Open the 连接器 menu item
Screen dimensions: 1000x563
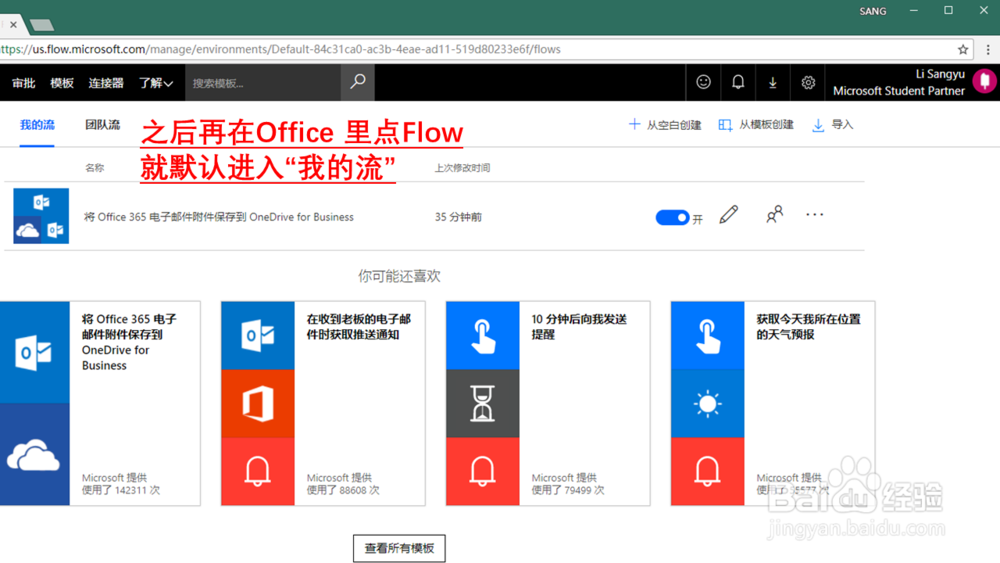tap(106, 83)
